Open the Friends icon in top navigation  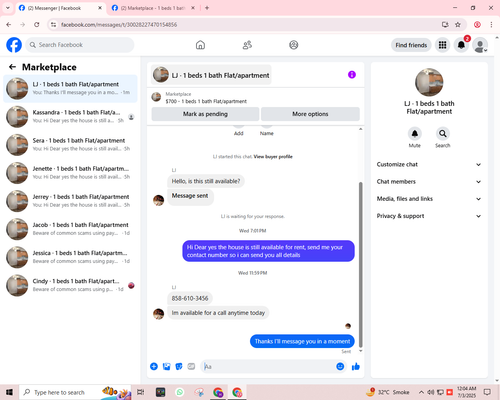[x=247, y=45]
